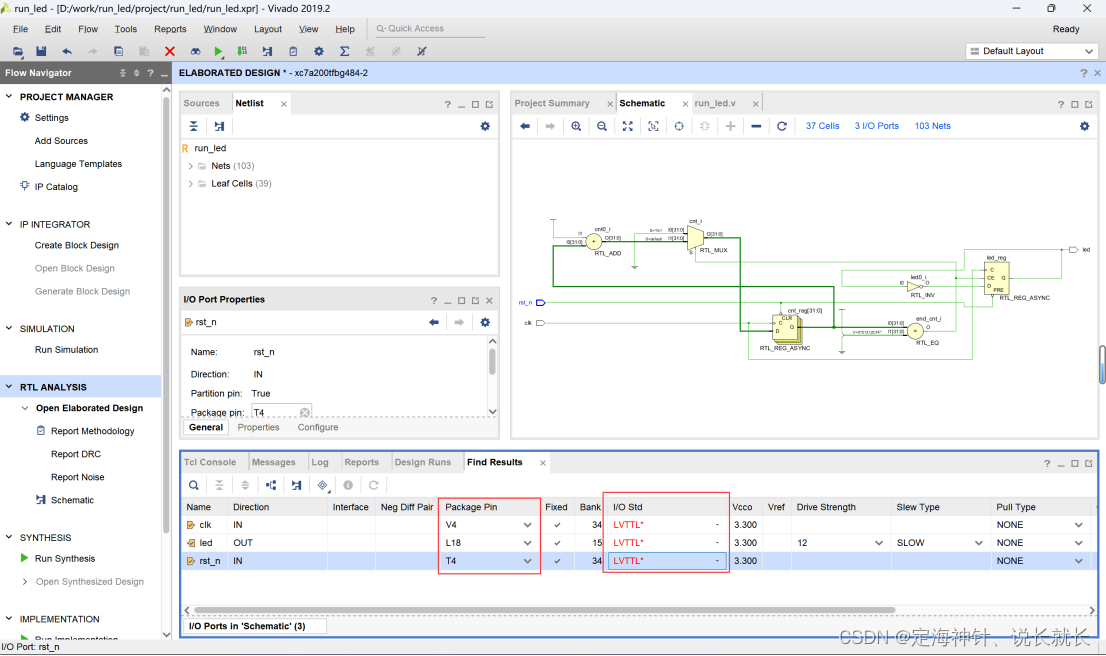Click Run Synthesis in Flow Navigator
The height and width of the screenshot is (656, 1106).
(65, 558)
